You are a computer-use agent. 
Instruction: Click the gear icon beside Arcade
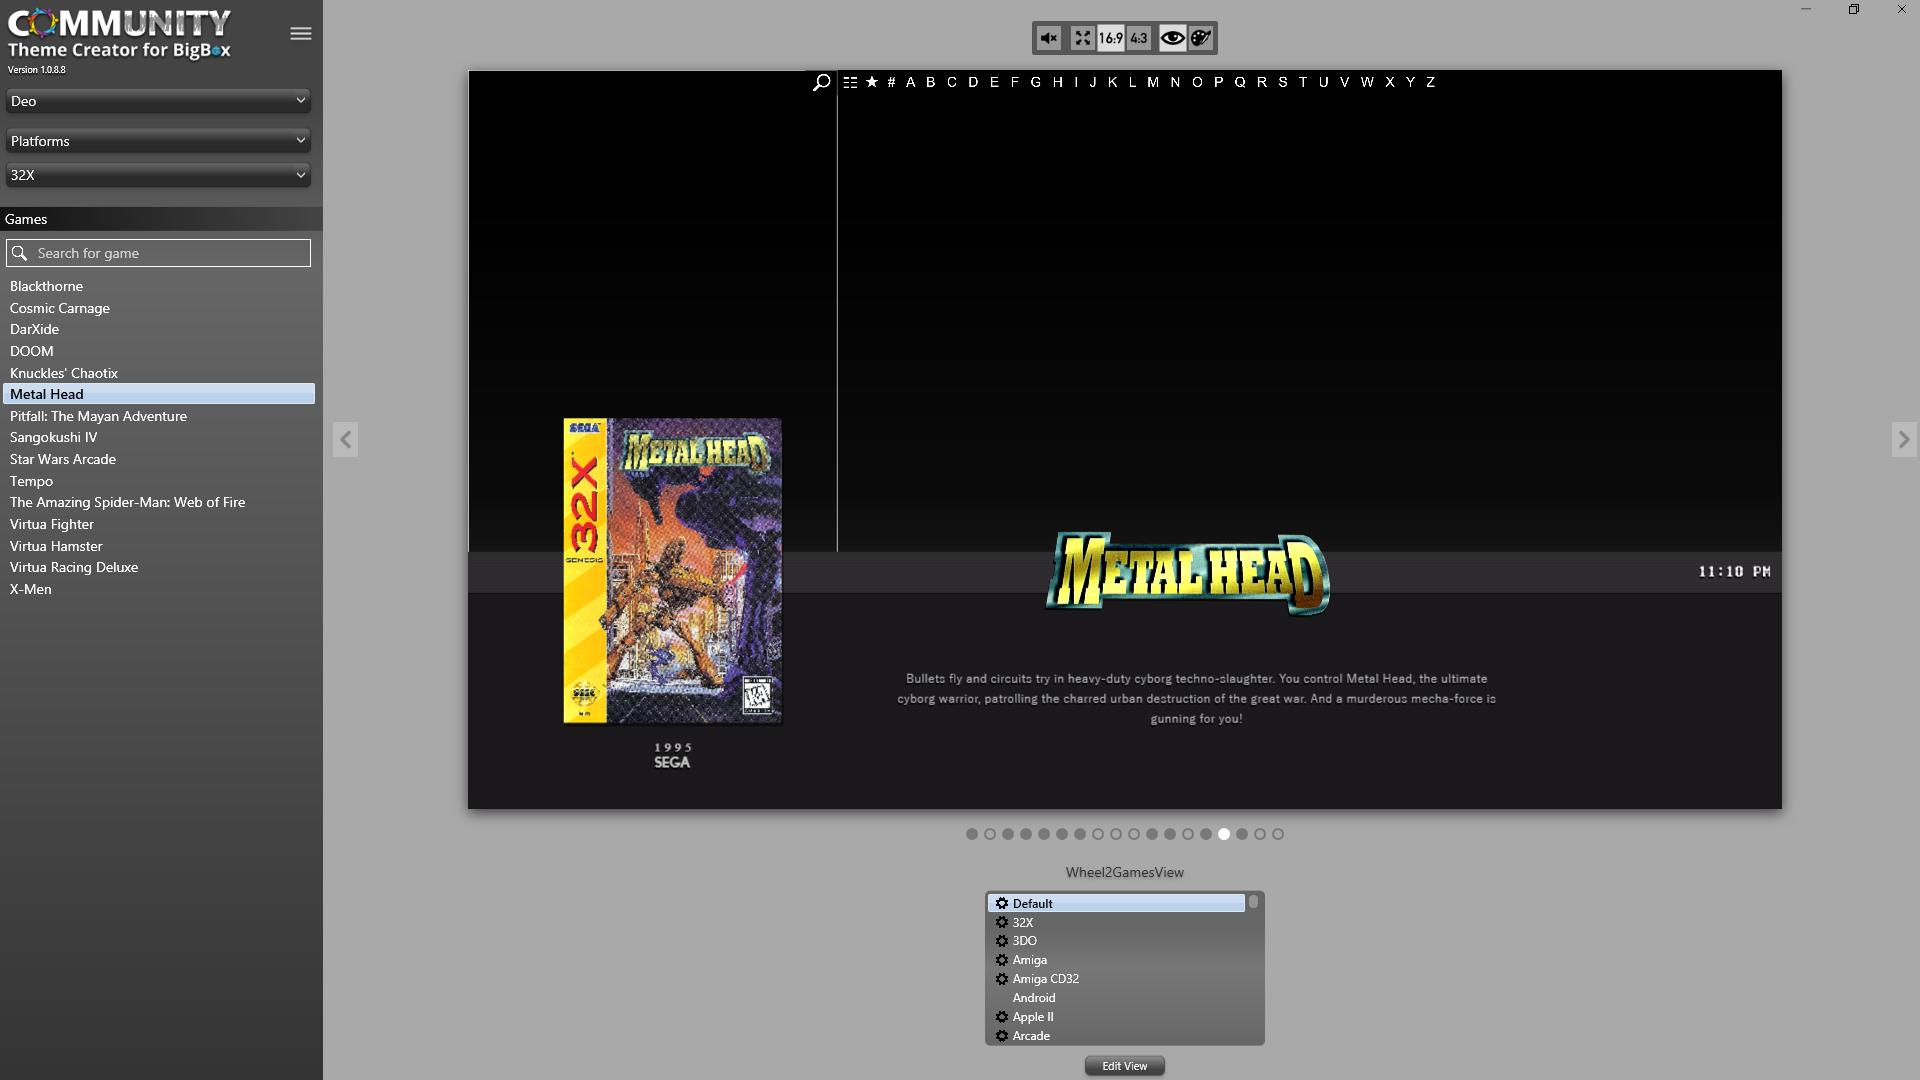tap(1001, 1036)
